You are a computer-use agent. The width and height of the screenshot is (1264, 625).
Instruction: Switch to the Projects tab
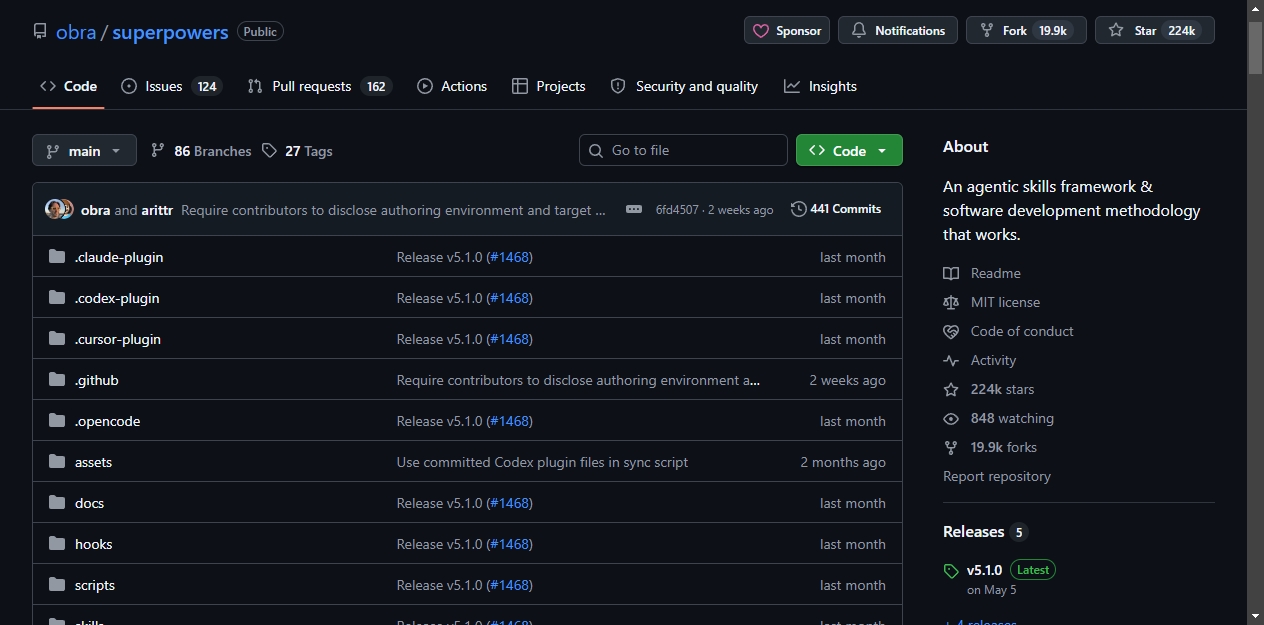click(x=548, y=86)
